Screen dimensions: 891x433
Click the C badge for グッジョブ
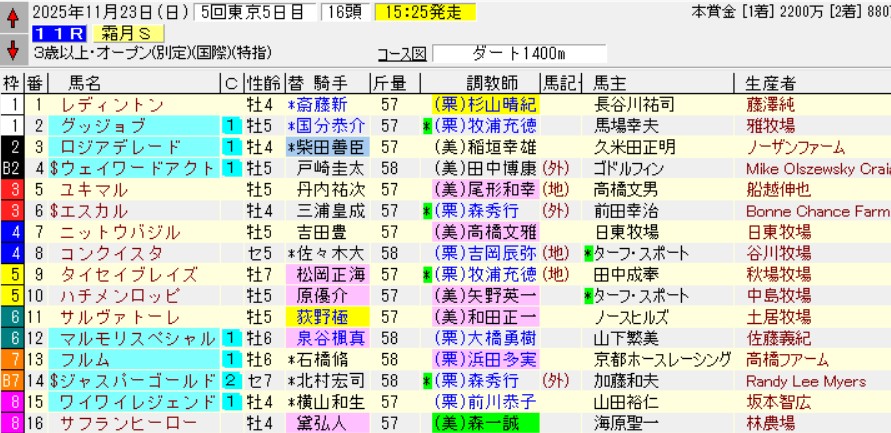pos(229,126)
